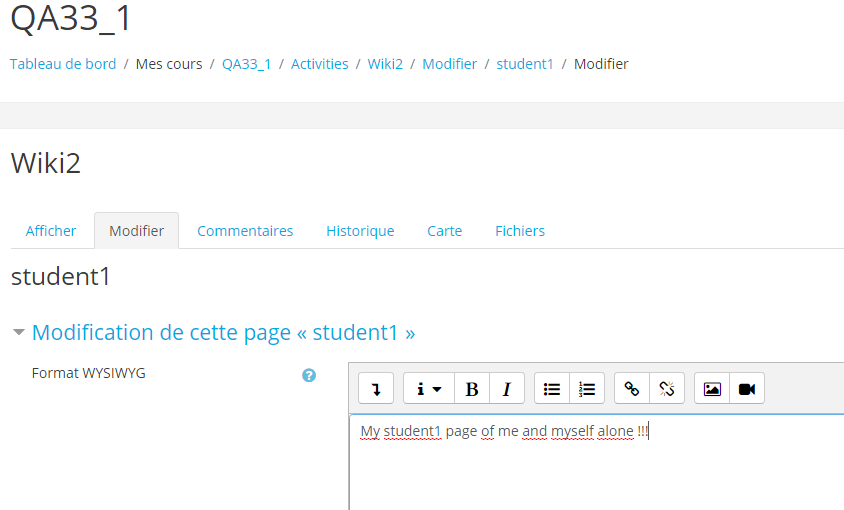The width and height of the screenshot is (844, 510).
Task: Select the Modifier tab
Action: (136, 231)
